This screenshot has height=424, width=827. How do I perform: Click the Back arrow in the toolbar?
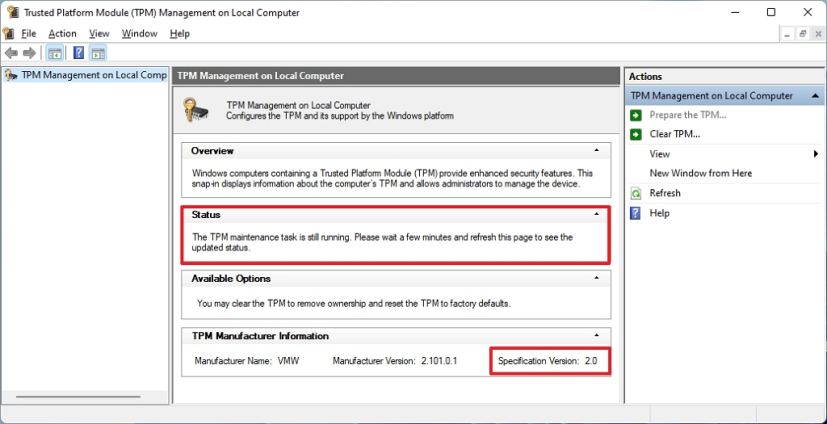tap(11, 53)
